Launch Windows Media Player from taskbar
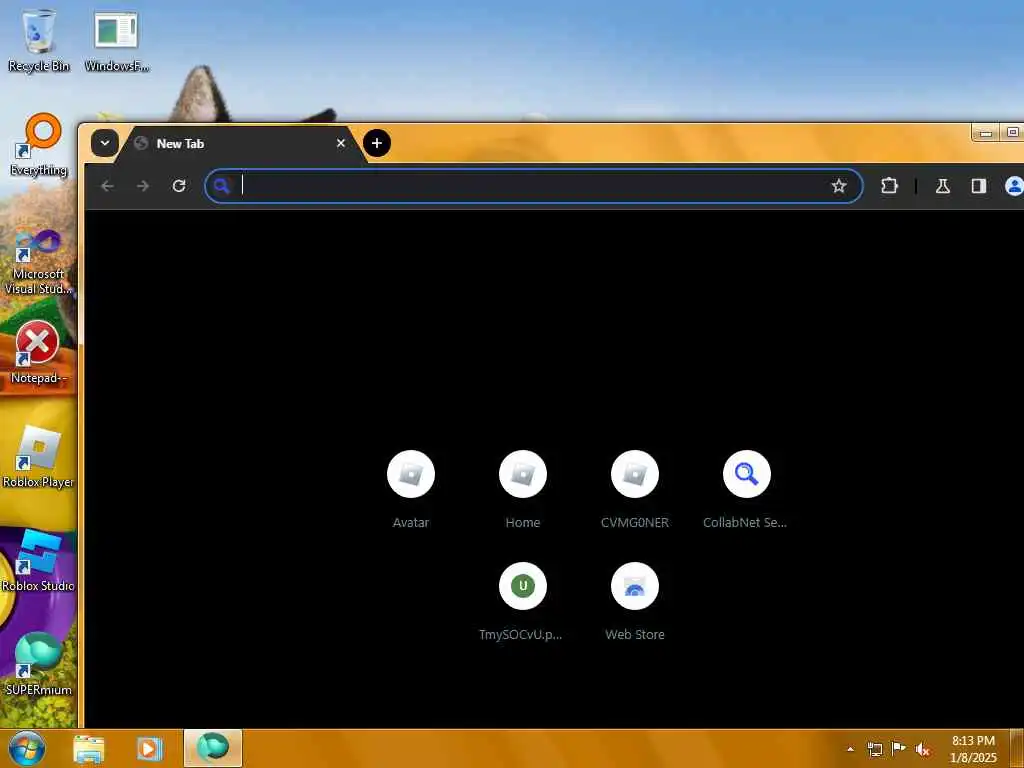 click(149, 748)
